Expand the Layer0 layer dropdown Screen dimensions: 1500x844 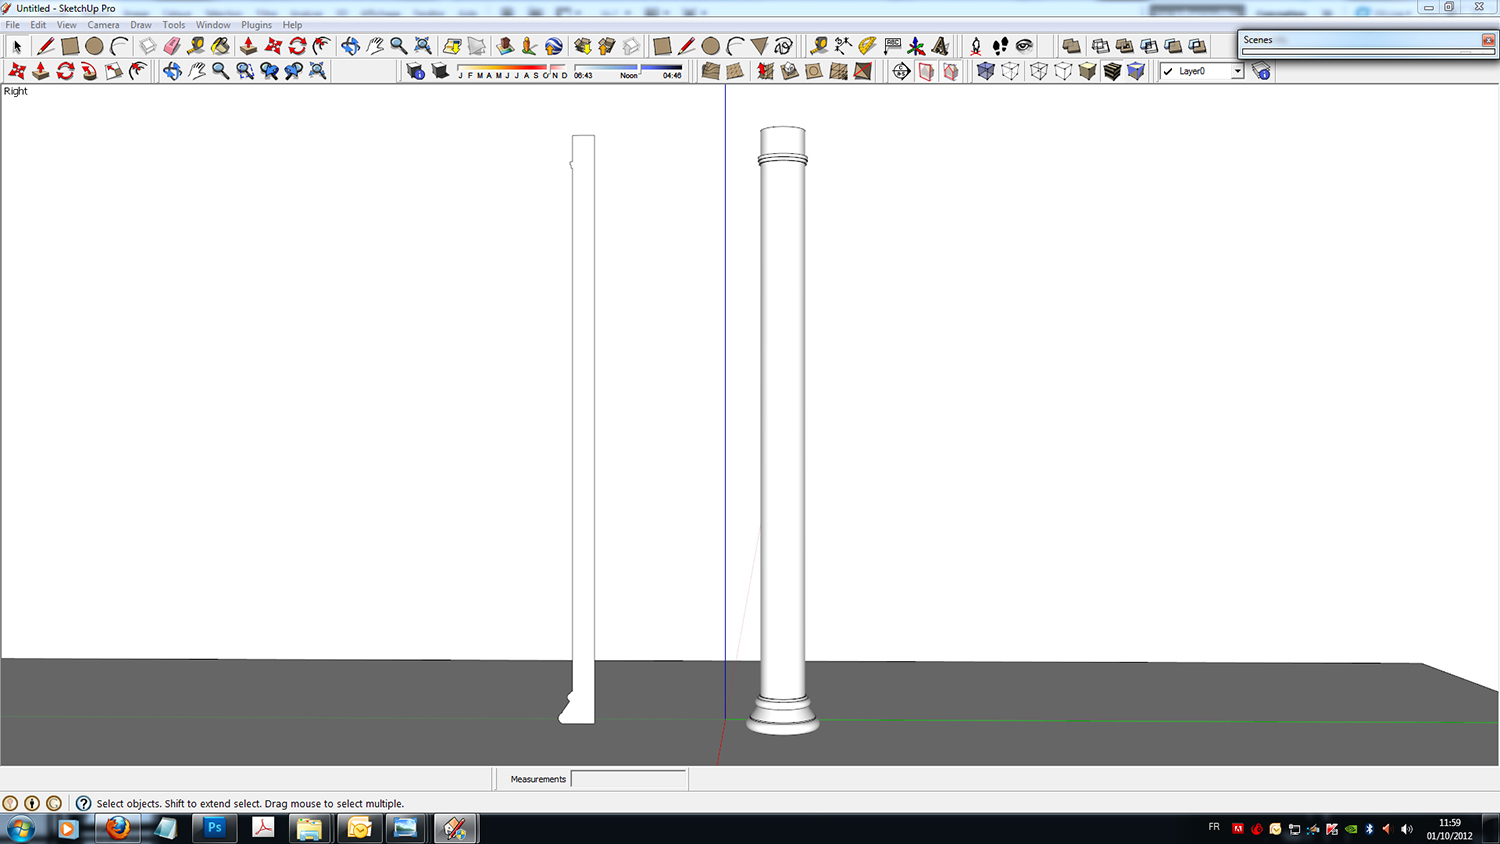tap(1237, 71)
